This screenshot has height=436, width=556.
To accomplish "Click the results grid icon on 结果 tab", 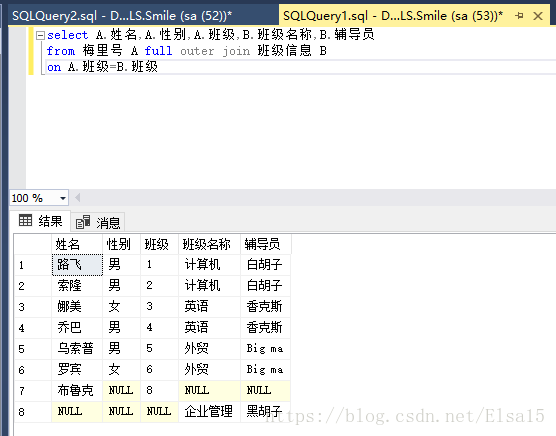I will (x=25, y=220).
